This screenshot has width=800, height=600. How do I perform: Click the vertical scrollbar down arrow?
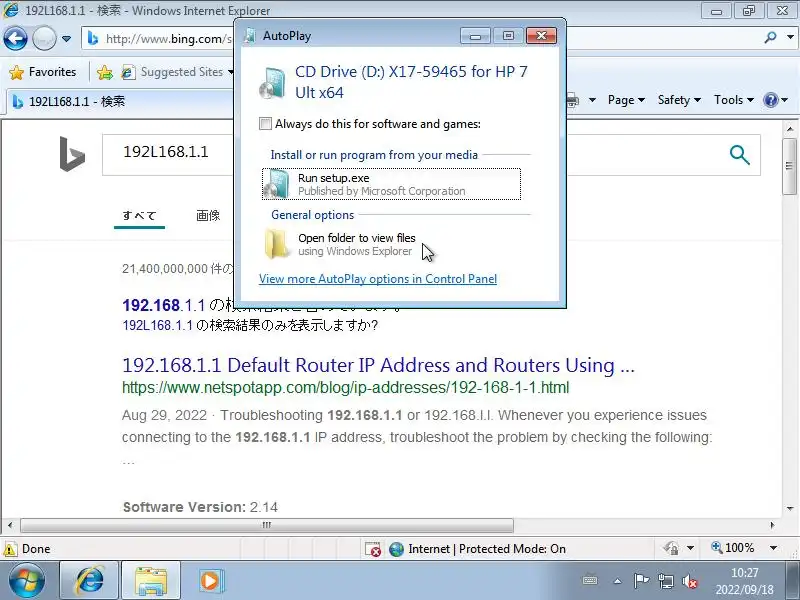pos(790,508)
